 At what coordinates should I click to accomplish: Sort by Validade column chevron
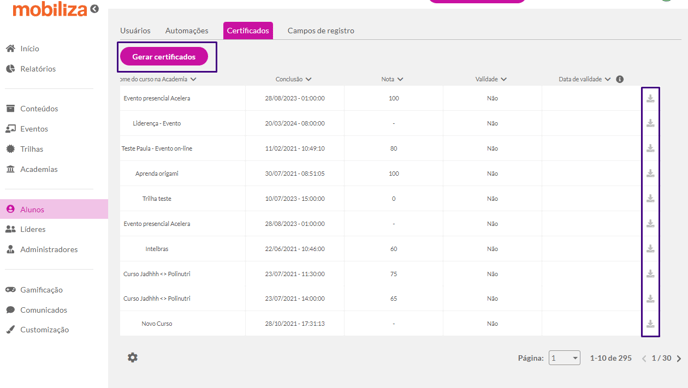(x=504, y=79)
